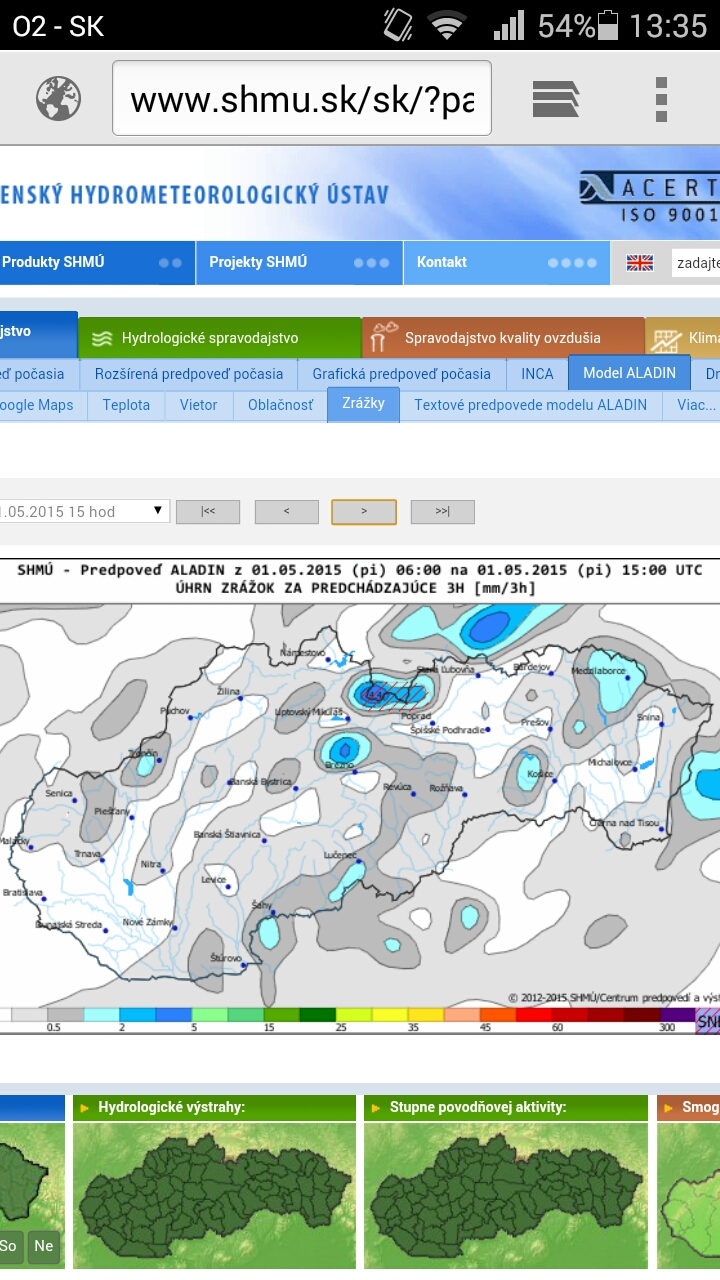The width and height of the screenshot is (720, 1280).
Task: Open the browser tabs stack icon
Action: (556, 99)
